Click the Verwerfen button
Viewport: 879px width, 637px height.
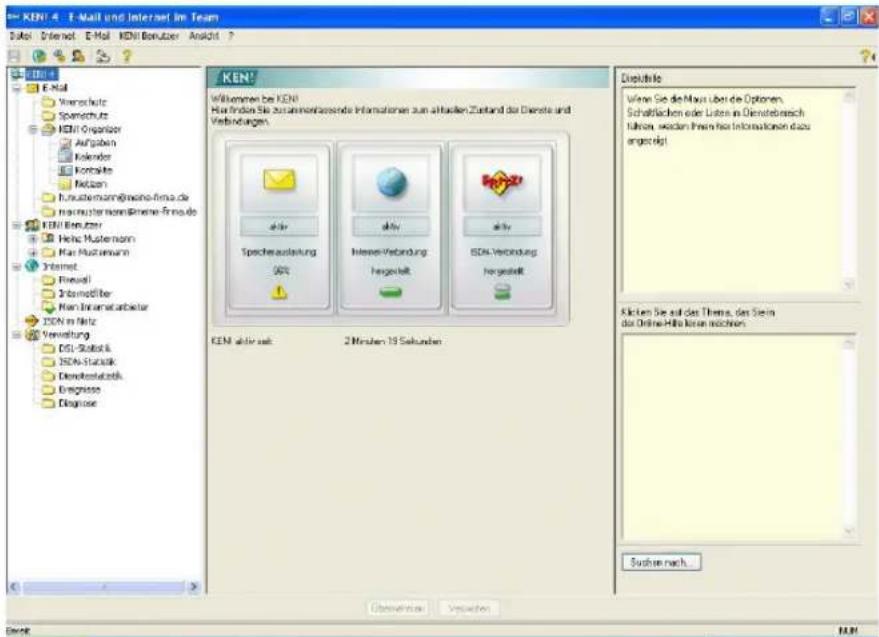click(469, 608)
